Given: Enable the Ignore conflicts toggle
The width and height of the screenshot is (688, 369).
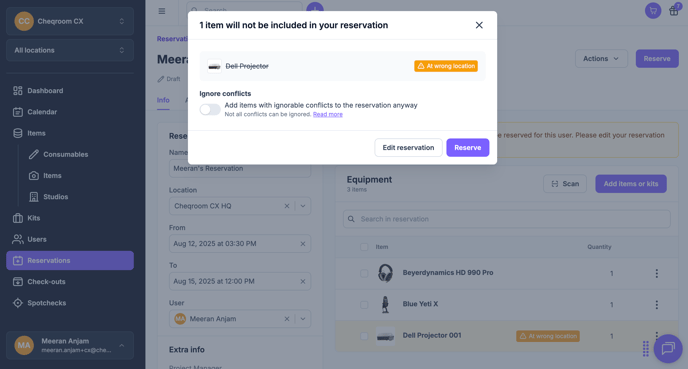Looking at the screenshot, I should [210, 109].
